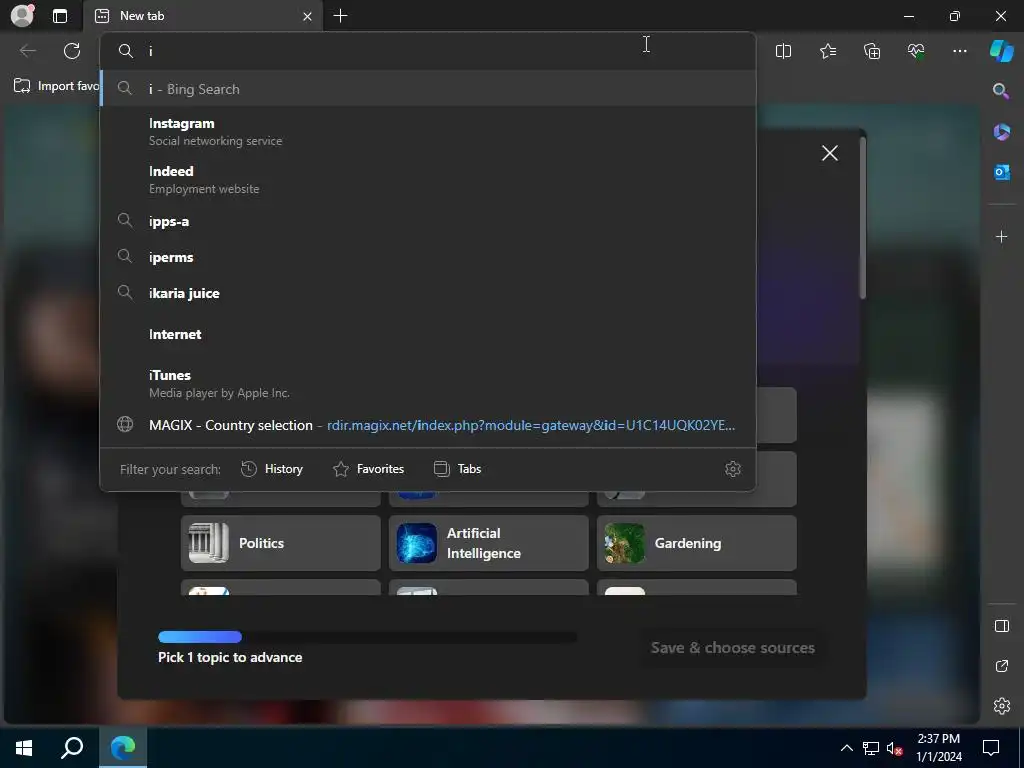Select the iperms search suggestion

click(x=428, y=257)
